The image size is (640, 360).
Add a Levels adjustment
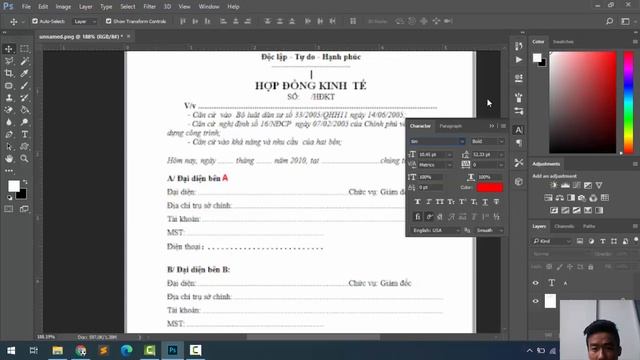(565, 185)
